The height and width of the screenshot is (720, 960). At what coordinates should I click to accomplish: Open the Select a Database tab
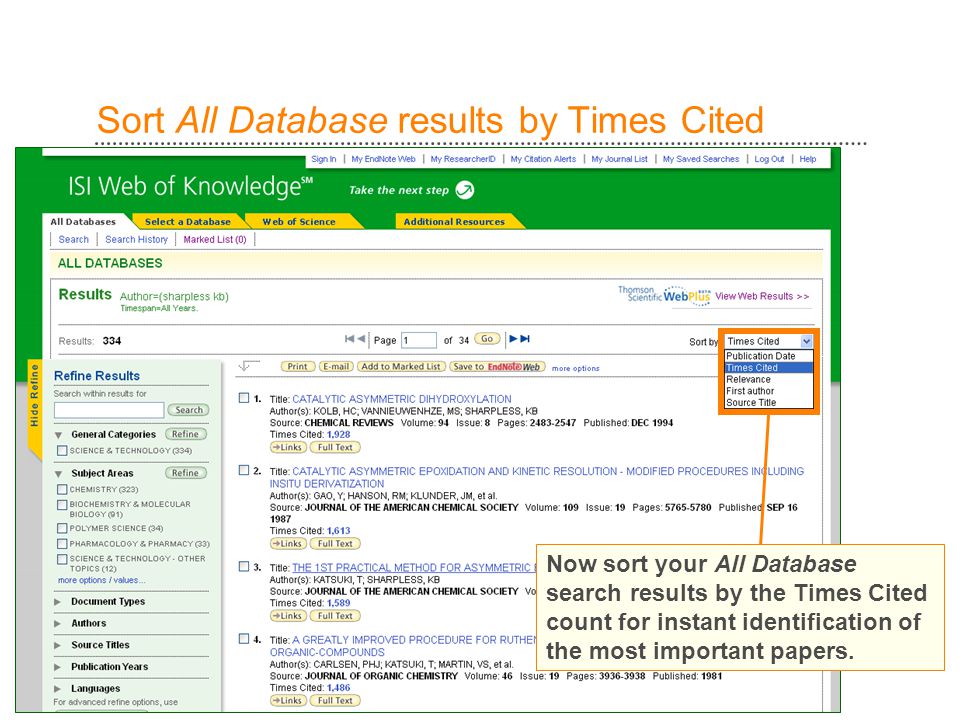187,222
